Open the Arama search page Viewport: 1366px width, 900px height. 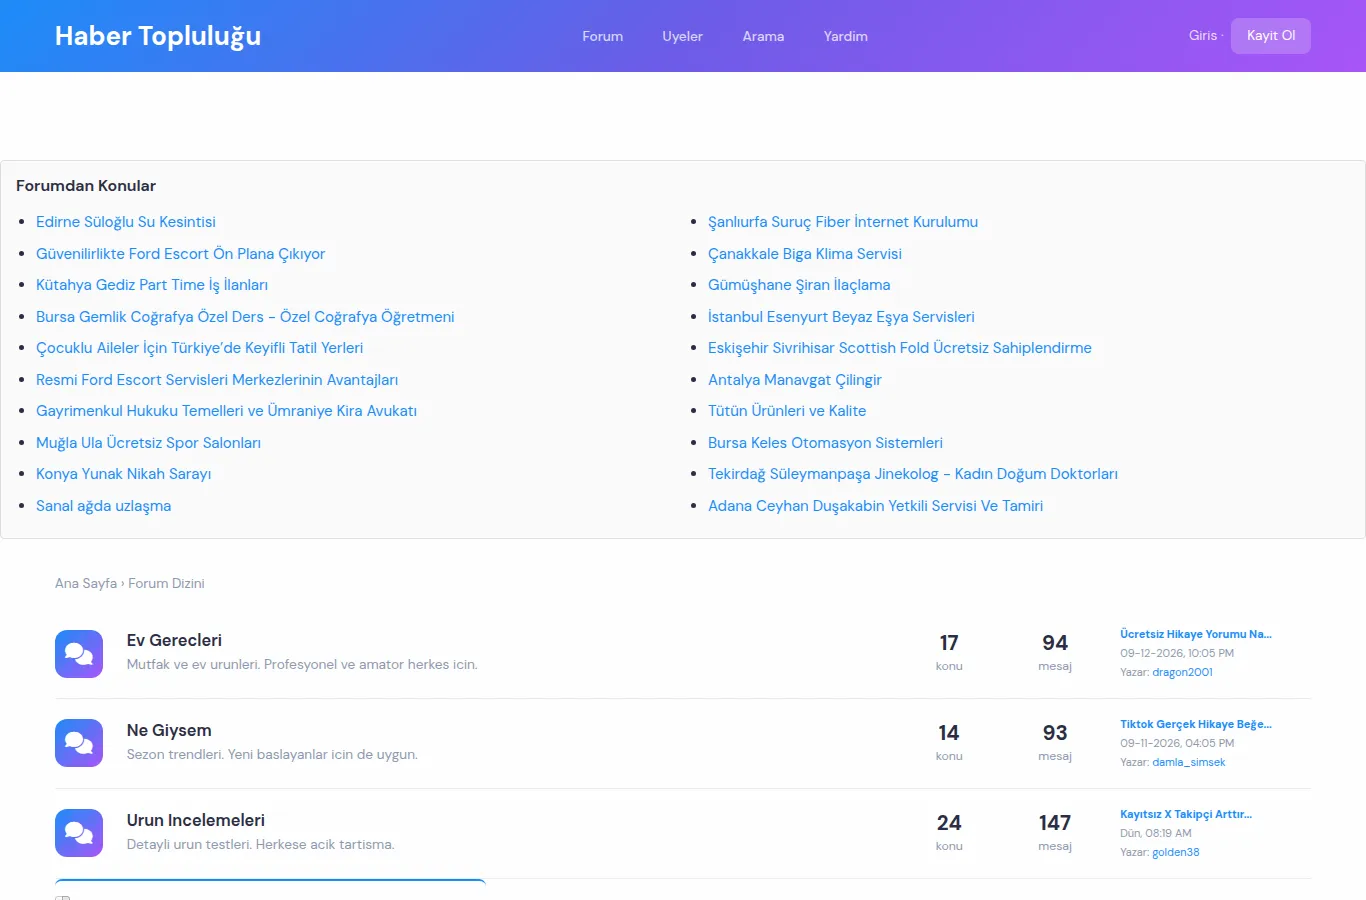coord(763,36)
